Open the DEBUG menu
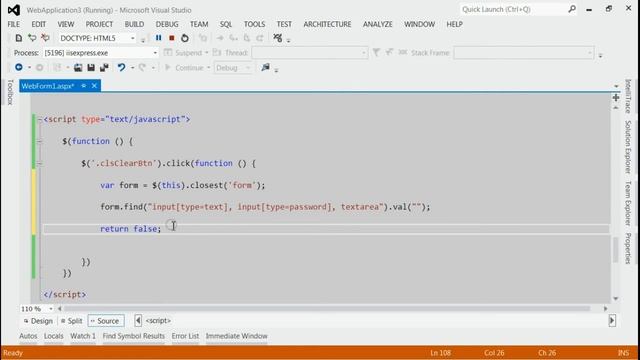The width and height of the screenshot is (640, 360). pos(167,24)
